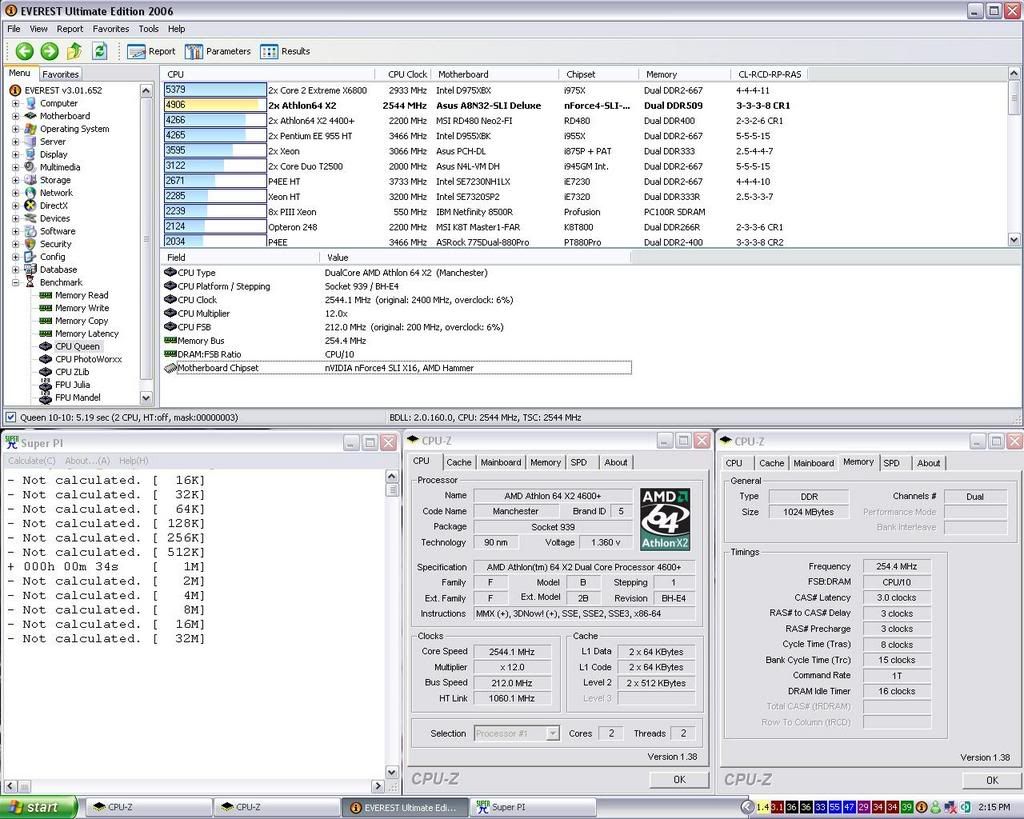1024x819 pixels.
Task: Open the Favorites menu in EVEREST
Action: click(111, 29)
